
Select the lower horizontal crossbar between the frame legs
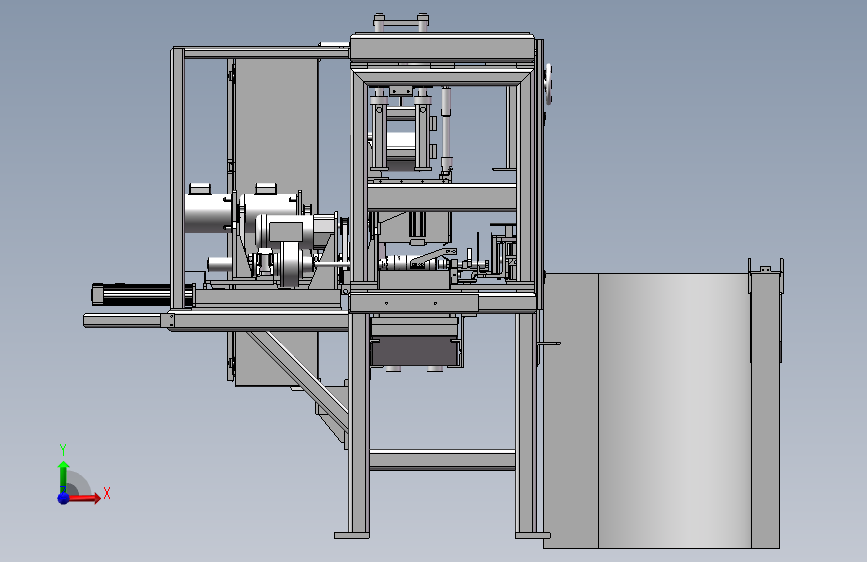[x=442, y=460]
